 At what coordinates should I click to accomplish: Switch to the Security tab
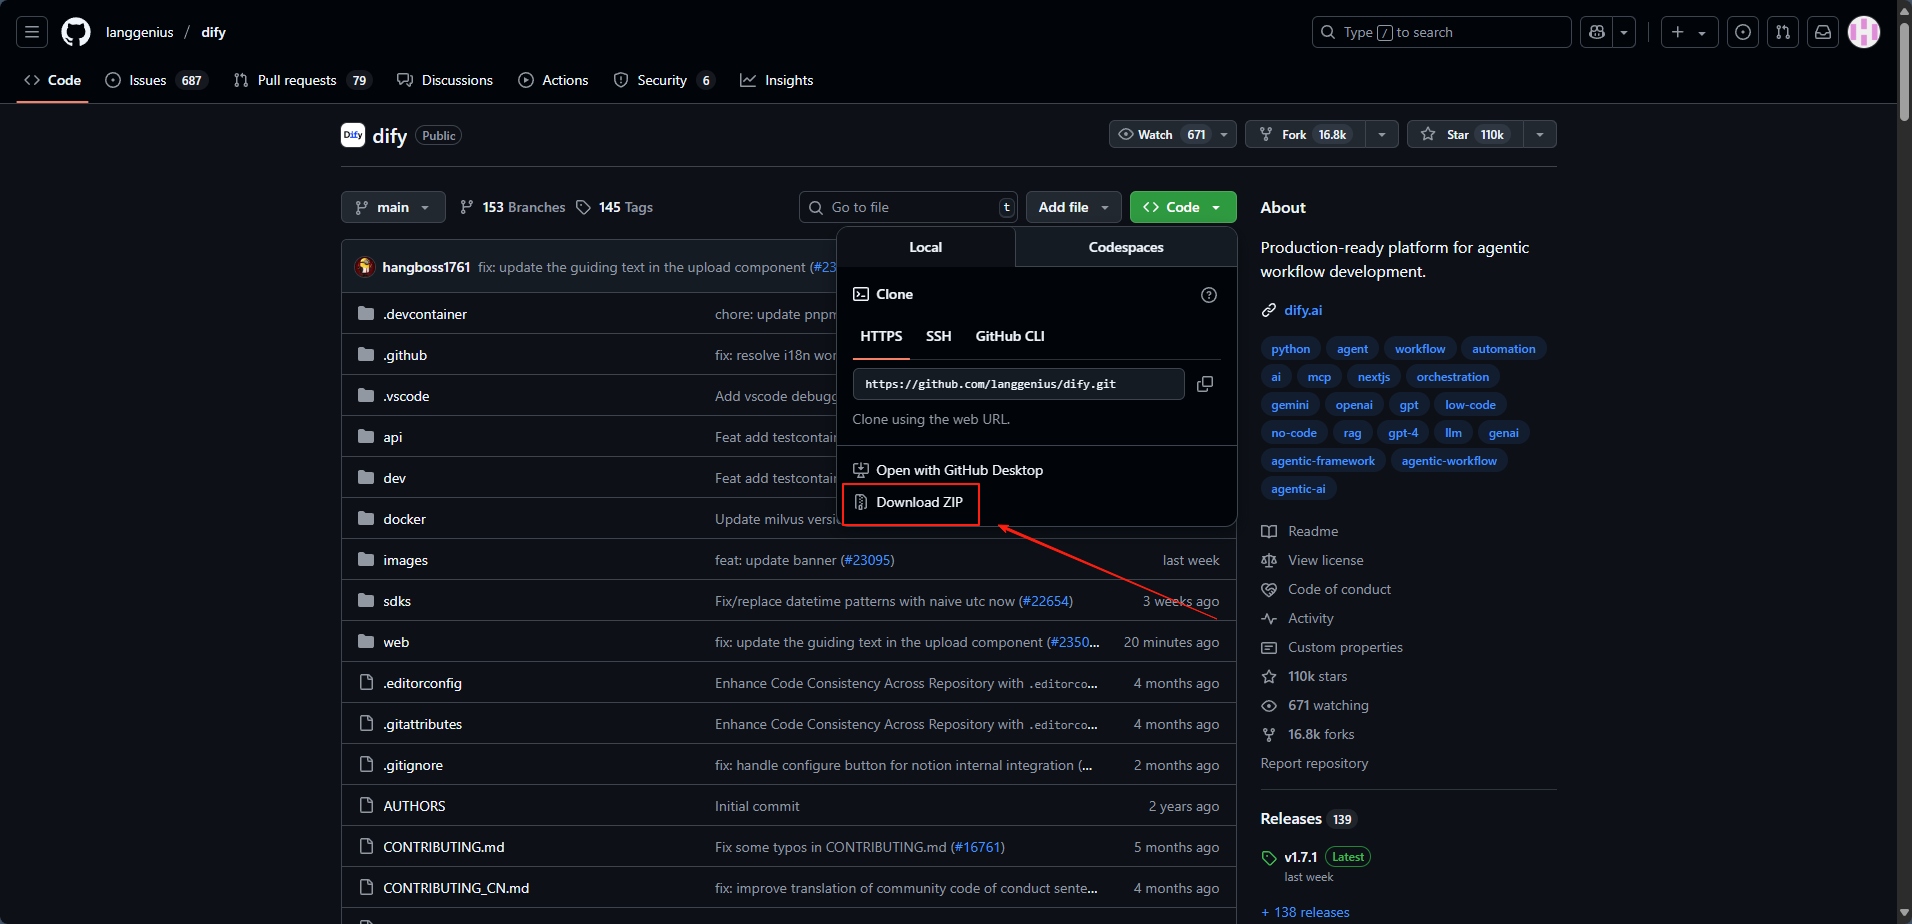pos(664,80)
